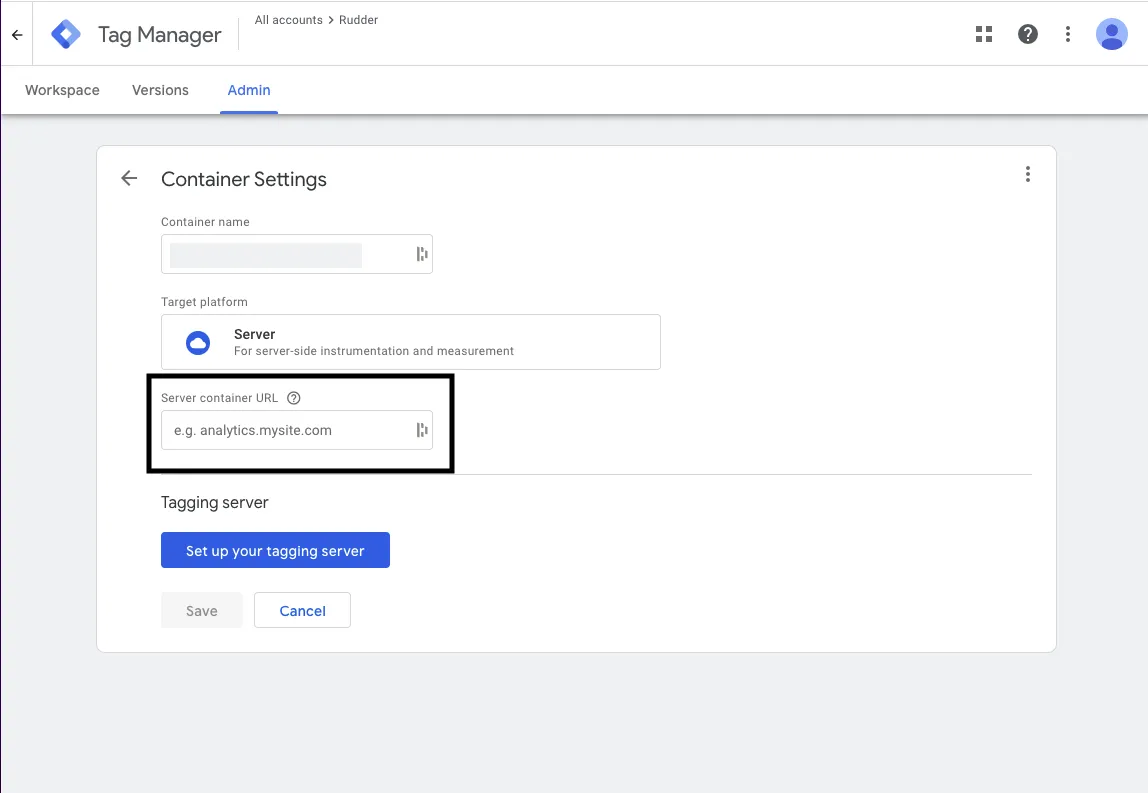This screenshot has height=793, width=1148.
Task: Click variable icon in Container name field
Action: pyautogui.click(x=422, y=254)
